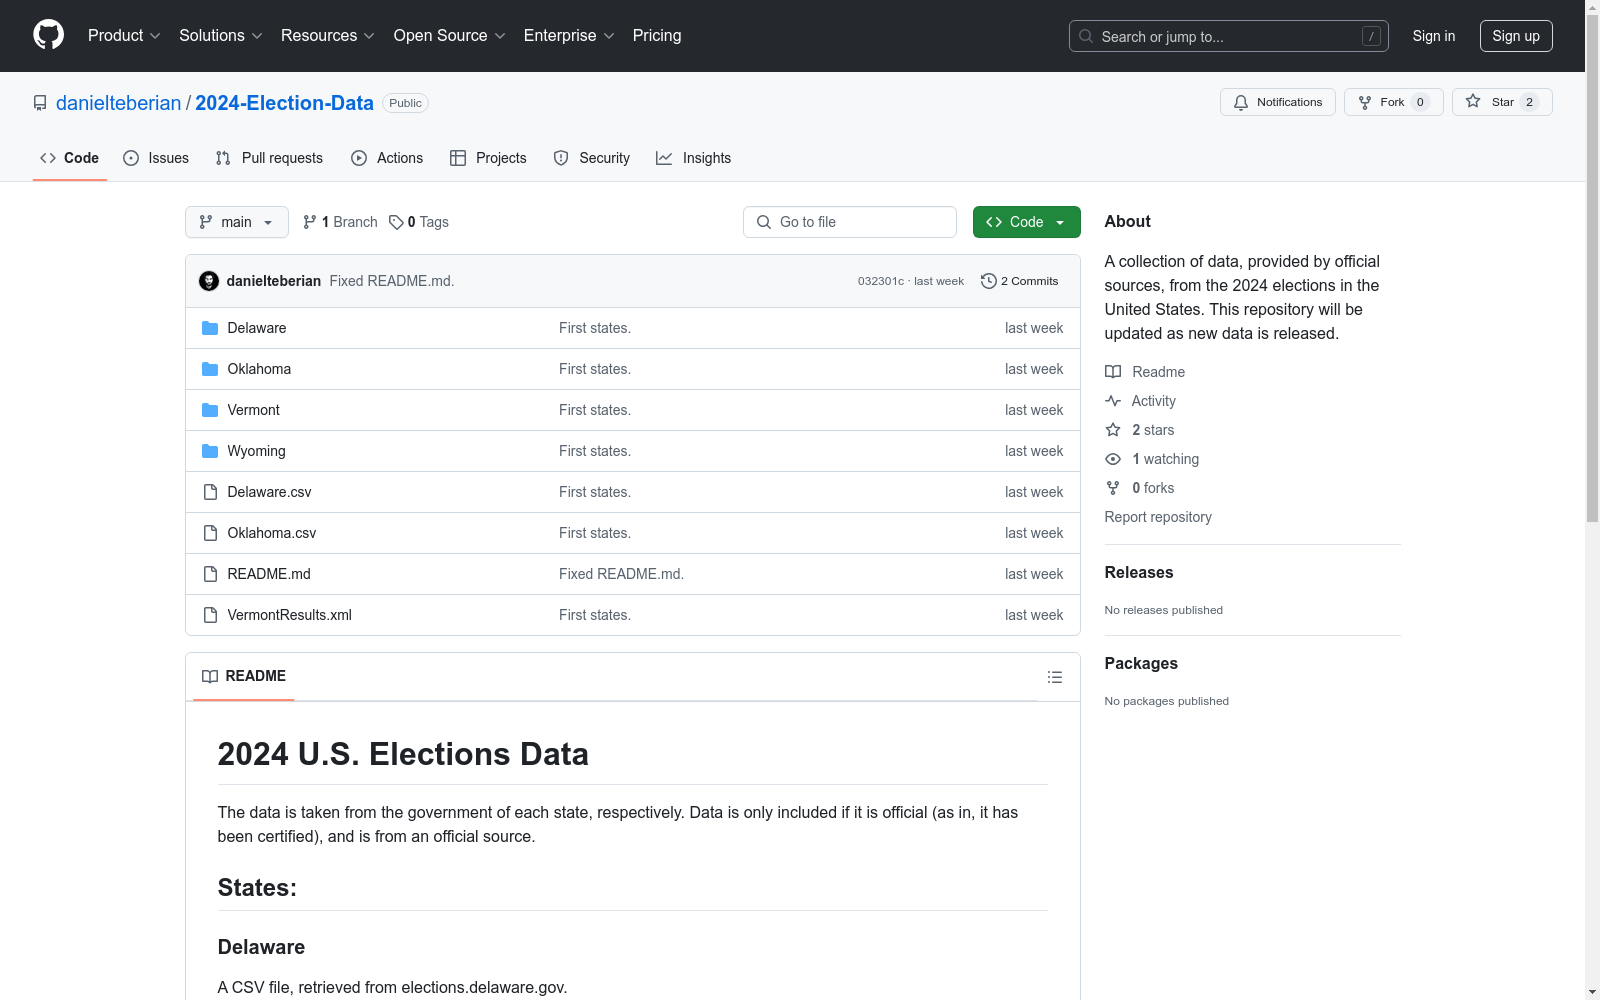This screenshot has height=1000, width=1600.
Task: Click the bell icon in Notifications
Action: point(1241,102)
